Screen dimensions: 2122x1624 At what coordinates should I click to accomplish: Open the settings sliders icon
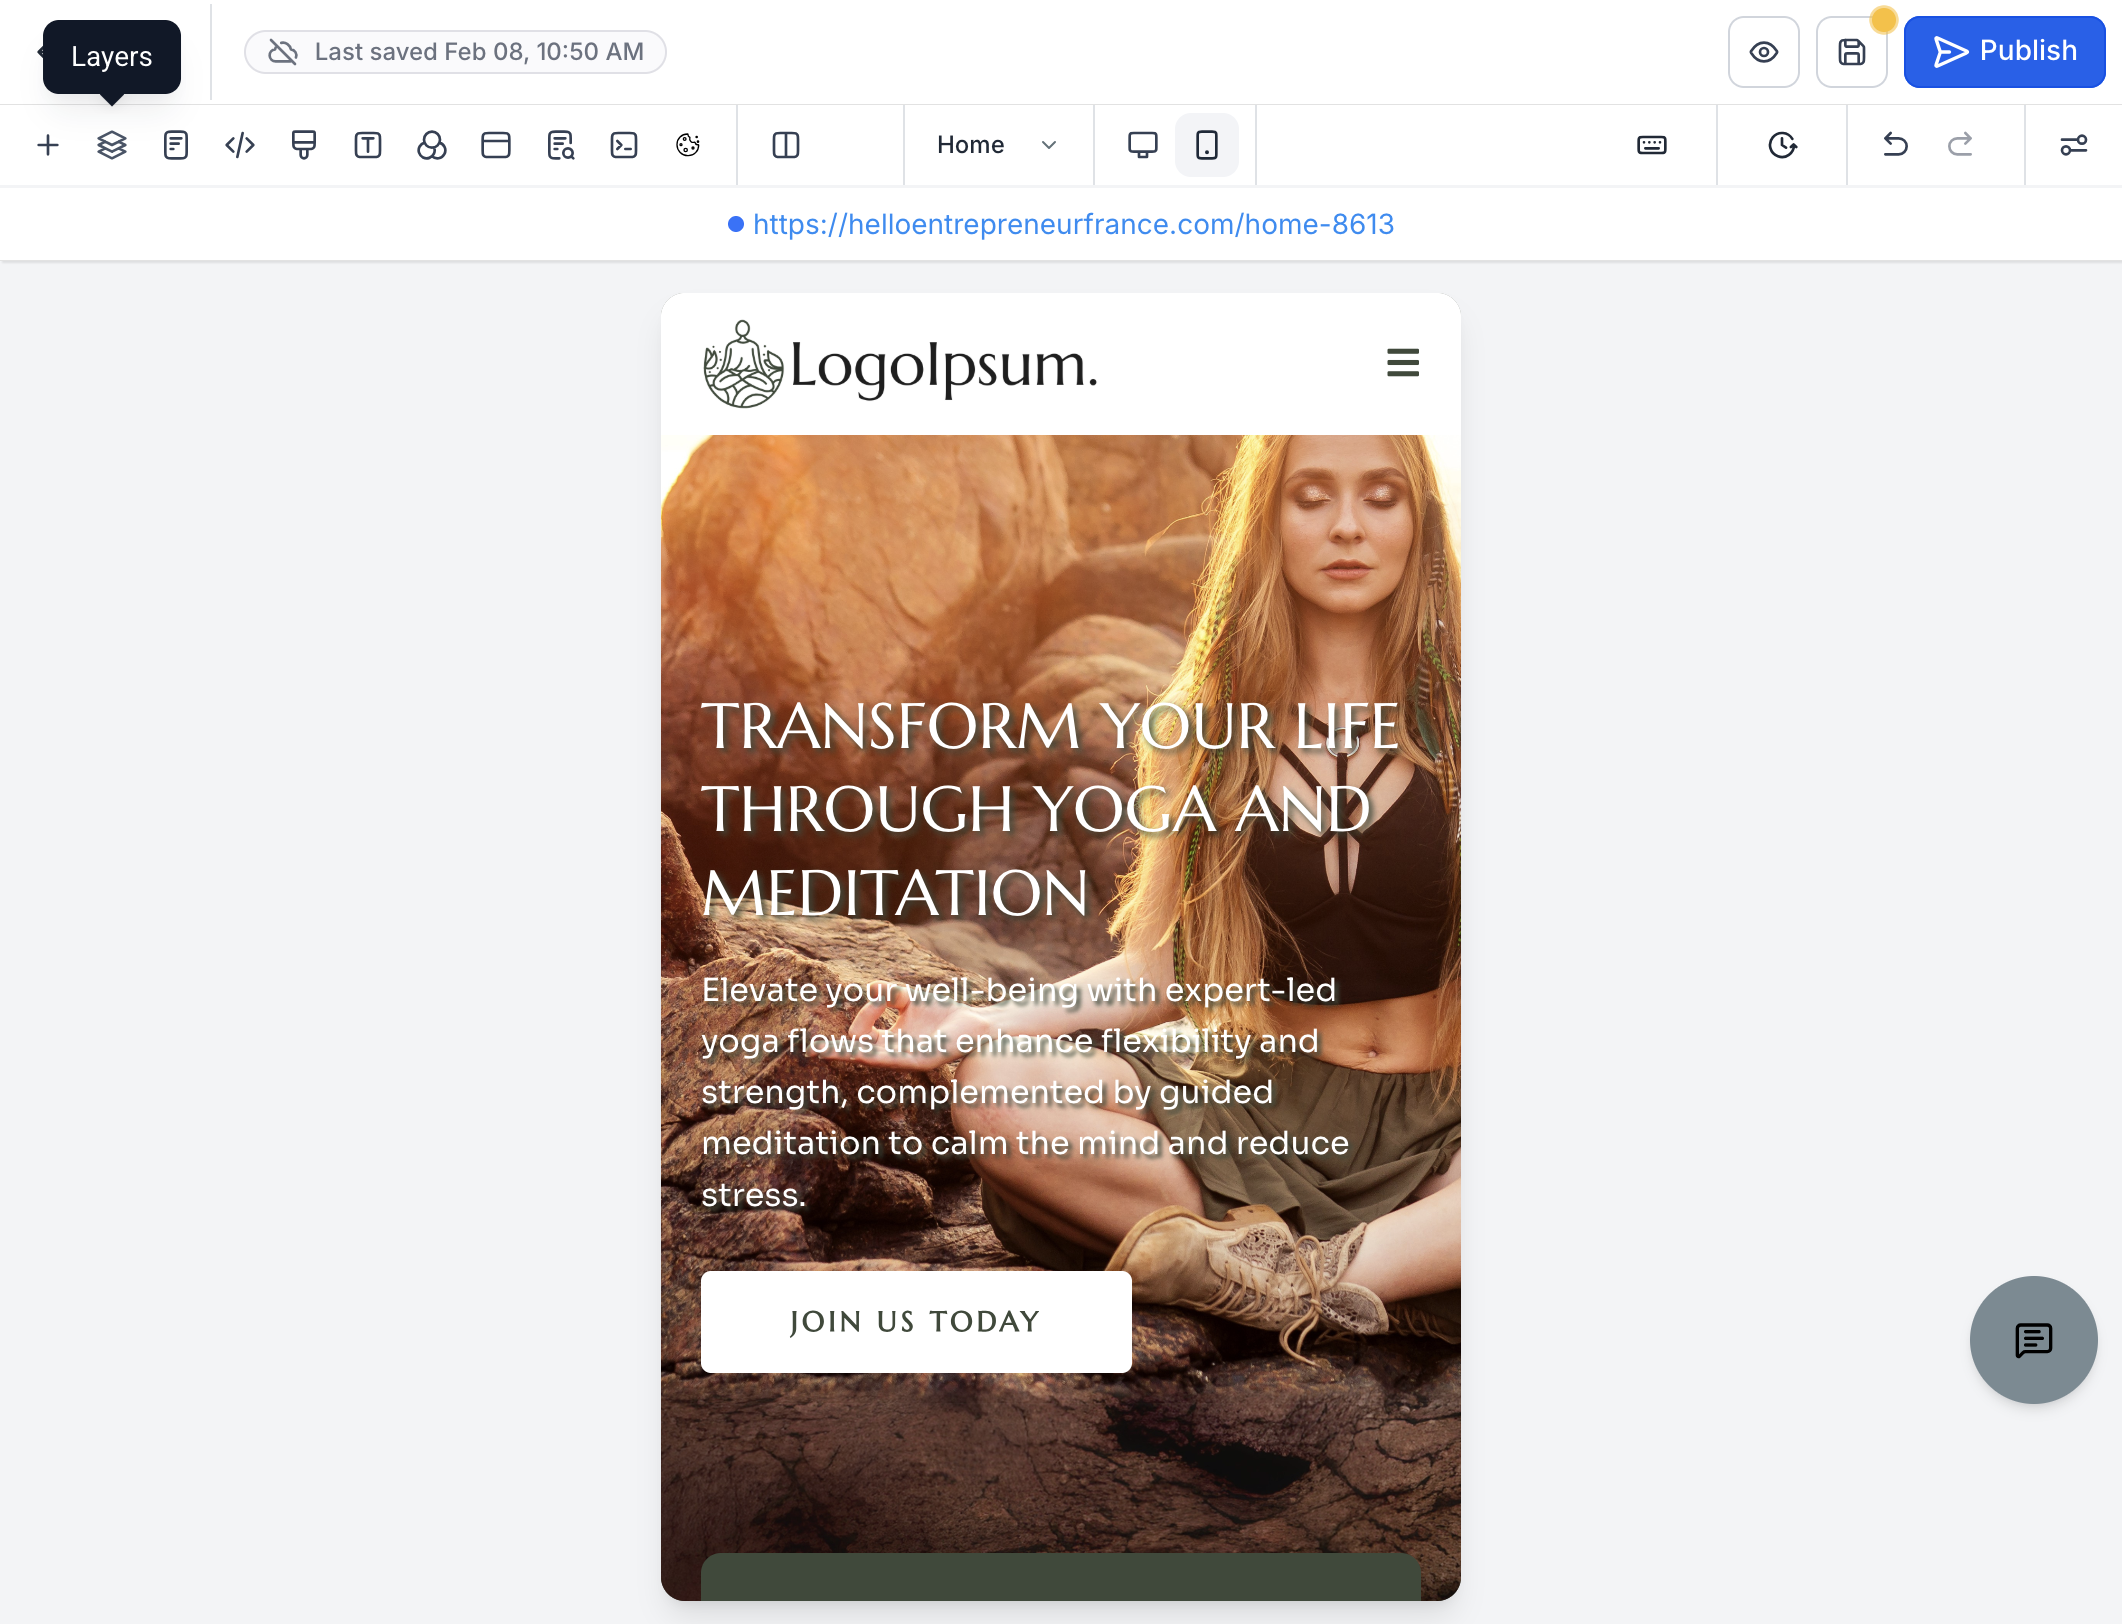coord(2074,145)
